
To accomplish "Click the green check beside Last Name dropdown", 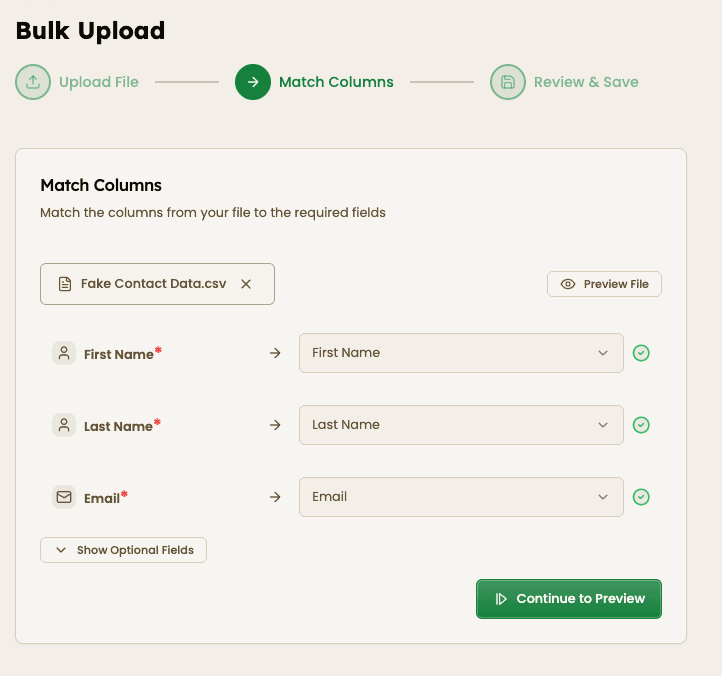I will point(641,425).
